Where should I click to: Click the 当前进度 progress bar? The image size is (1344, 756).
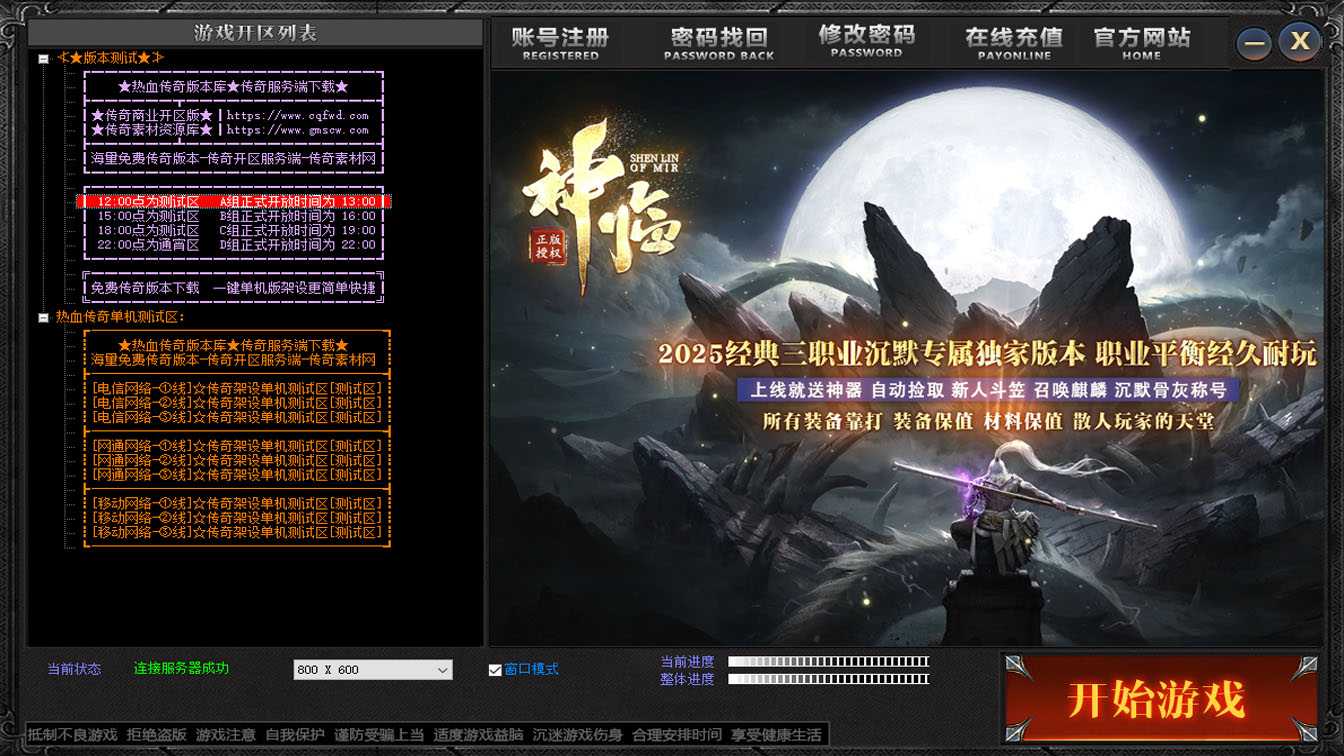(828, 662)
